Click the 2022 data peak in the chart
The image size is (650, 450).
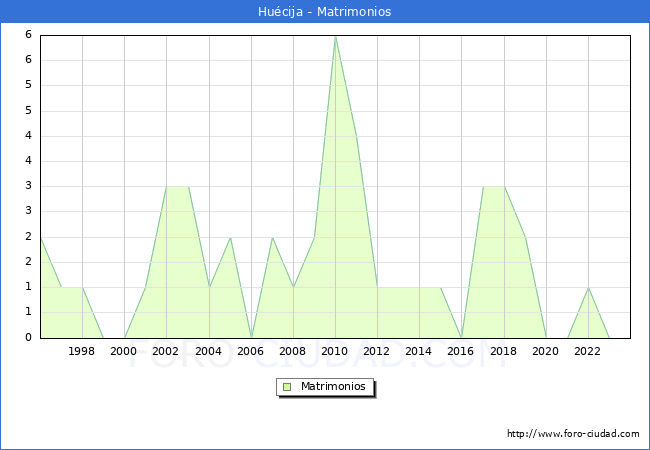[588, 288]
